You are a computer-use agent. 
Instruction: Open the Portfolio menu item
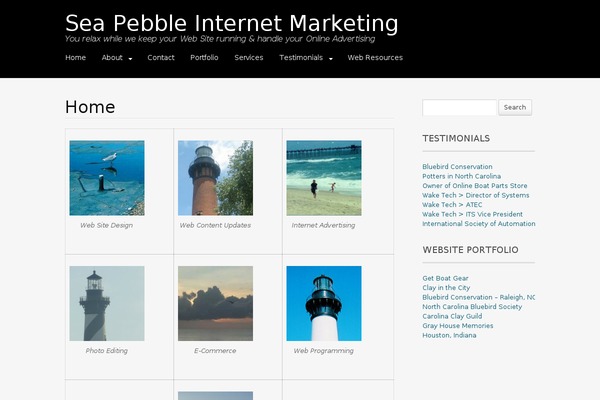[x=204, y=57]
